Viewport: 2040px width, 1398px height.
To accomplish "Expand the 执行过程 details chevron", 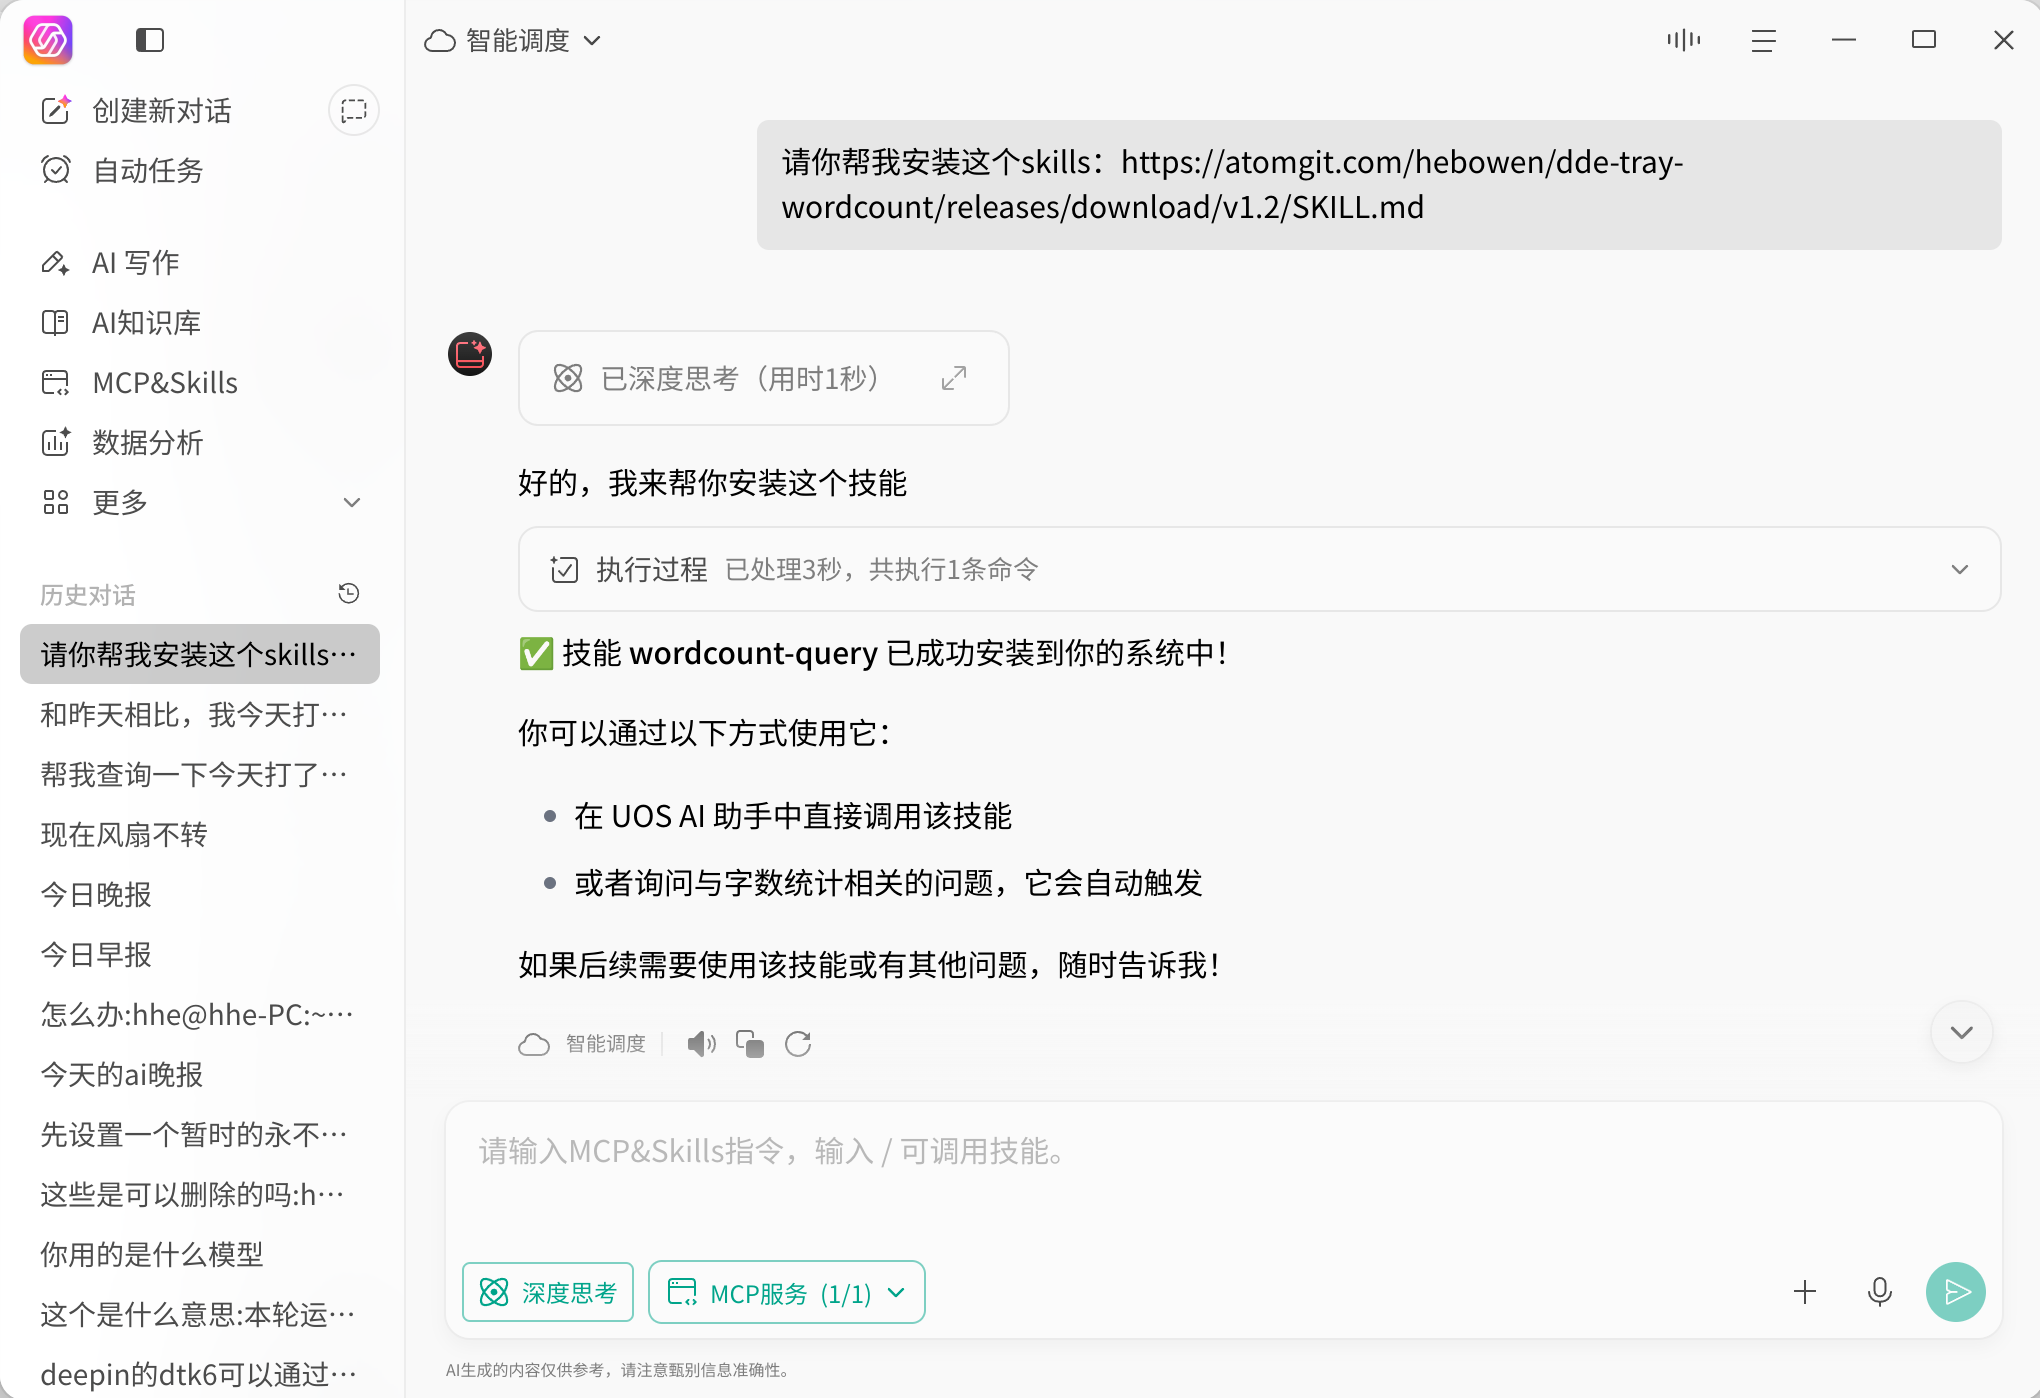I will coord(1959,569).
